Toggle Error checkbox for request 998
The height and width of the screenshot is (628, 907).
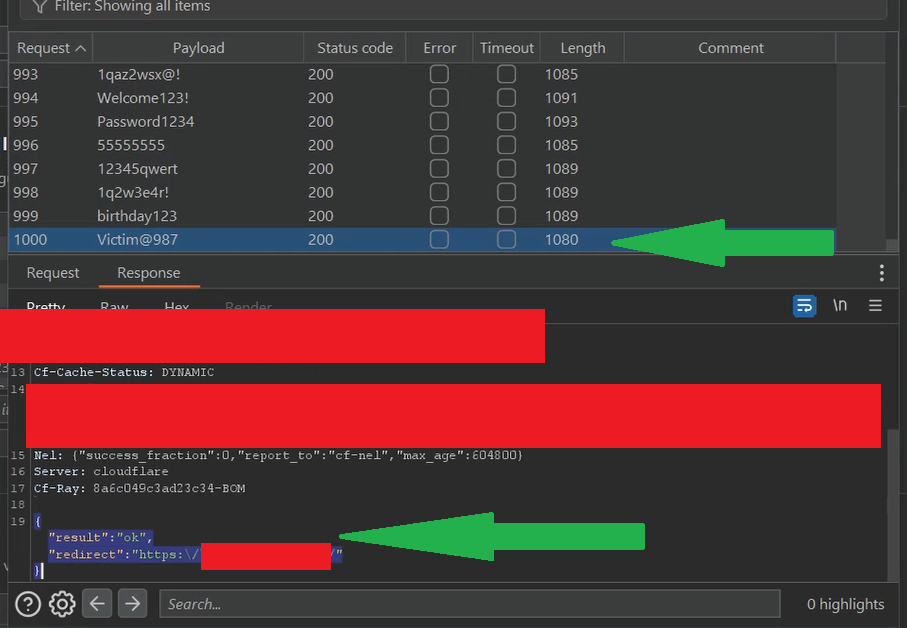439,192
